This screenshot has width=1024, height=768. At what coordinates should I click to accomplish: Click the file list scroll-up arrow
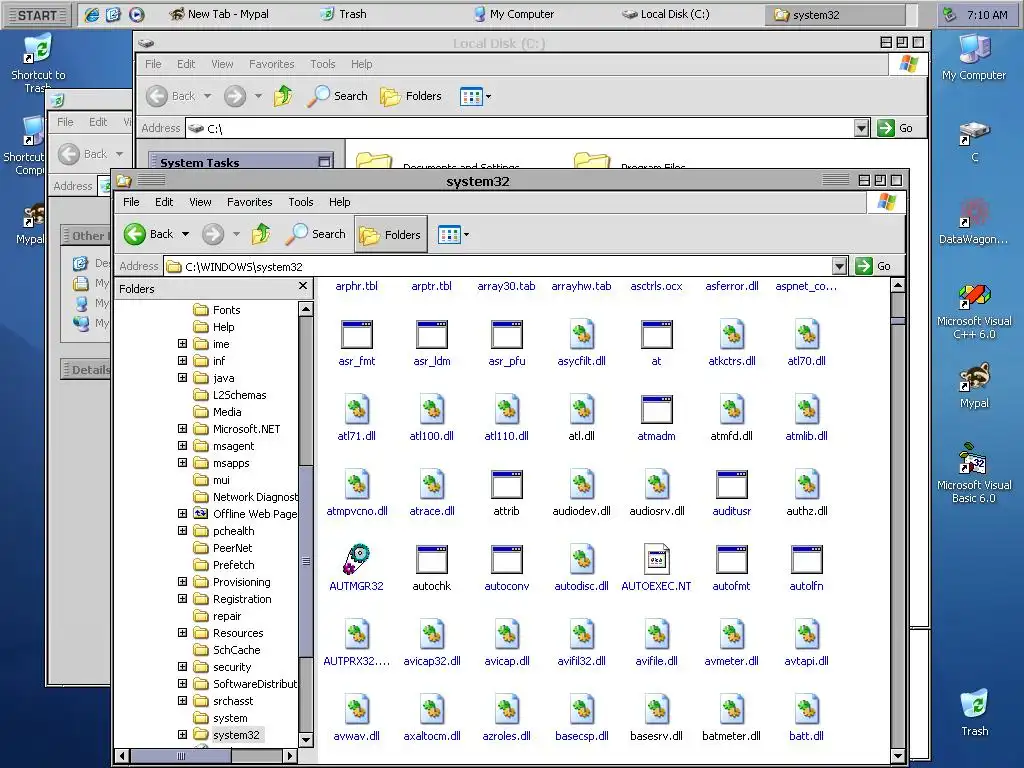click(898, 285)
